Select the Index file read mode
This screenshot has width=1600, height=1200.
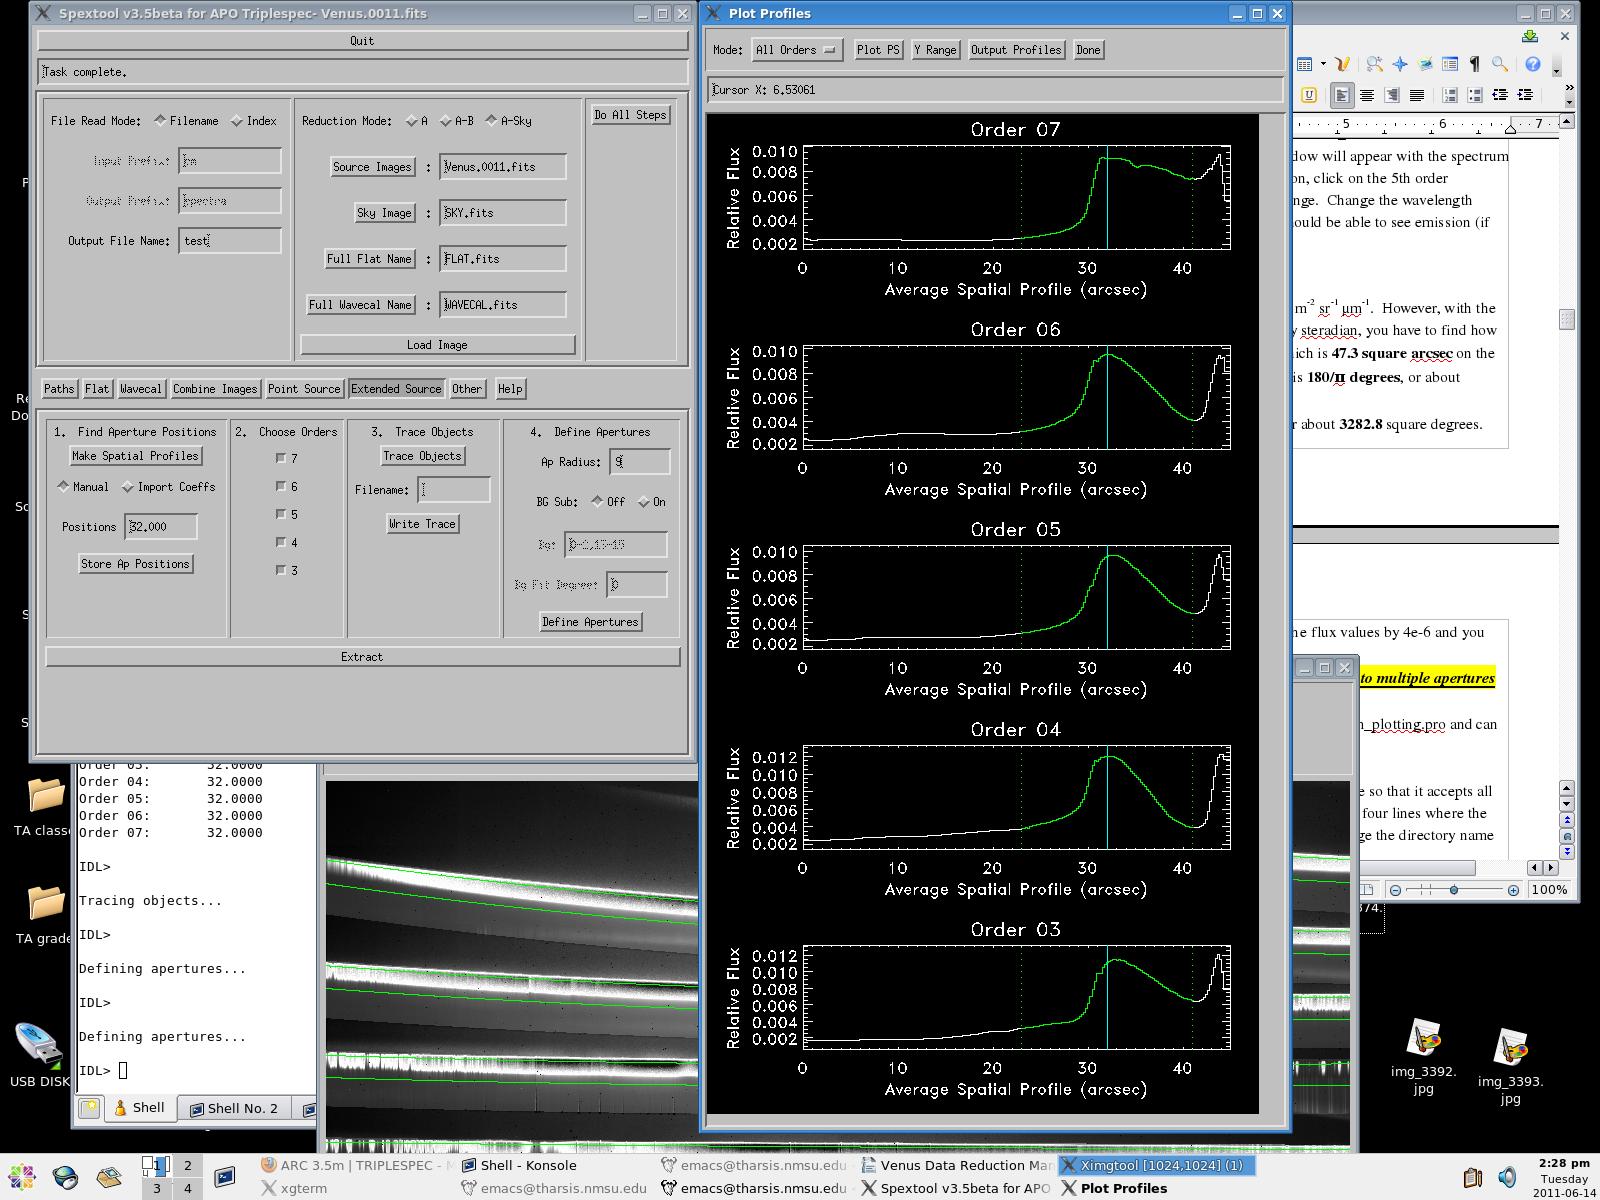coord(237,121)
